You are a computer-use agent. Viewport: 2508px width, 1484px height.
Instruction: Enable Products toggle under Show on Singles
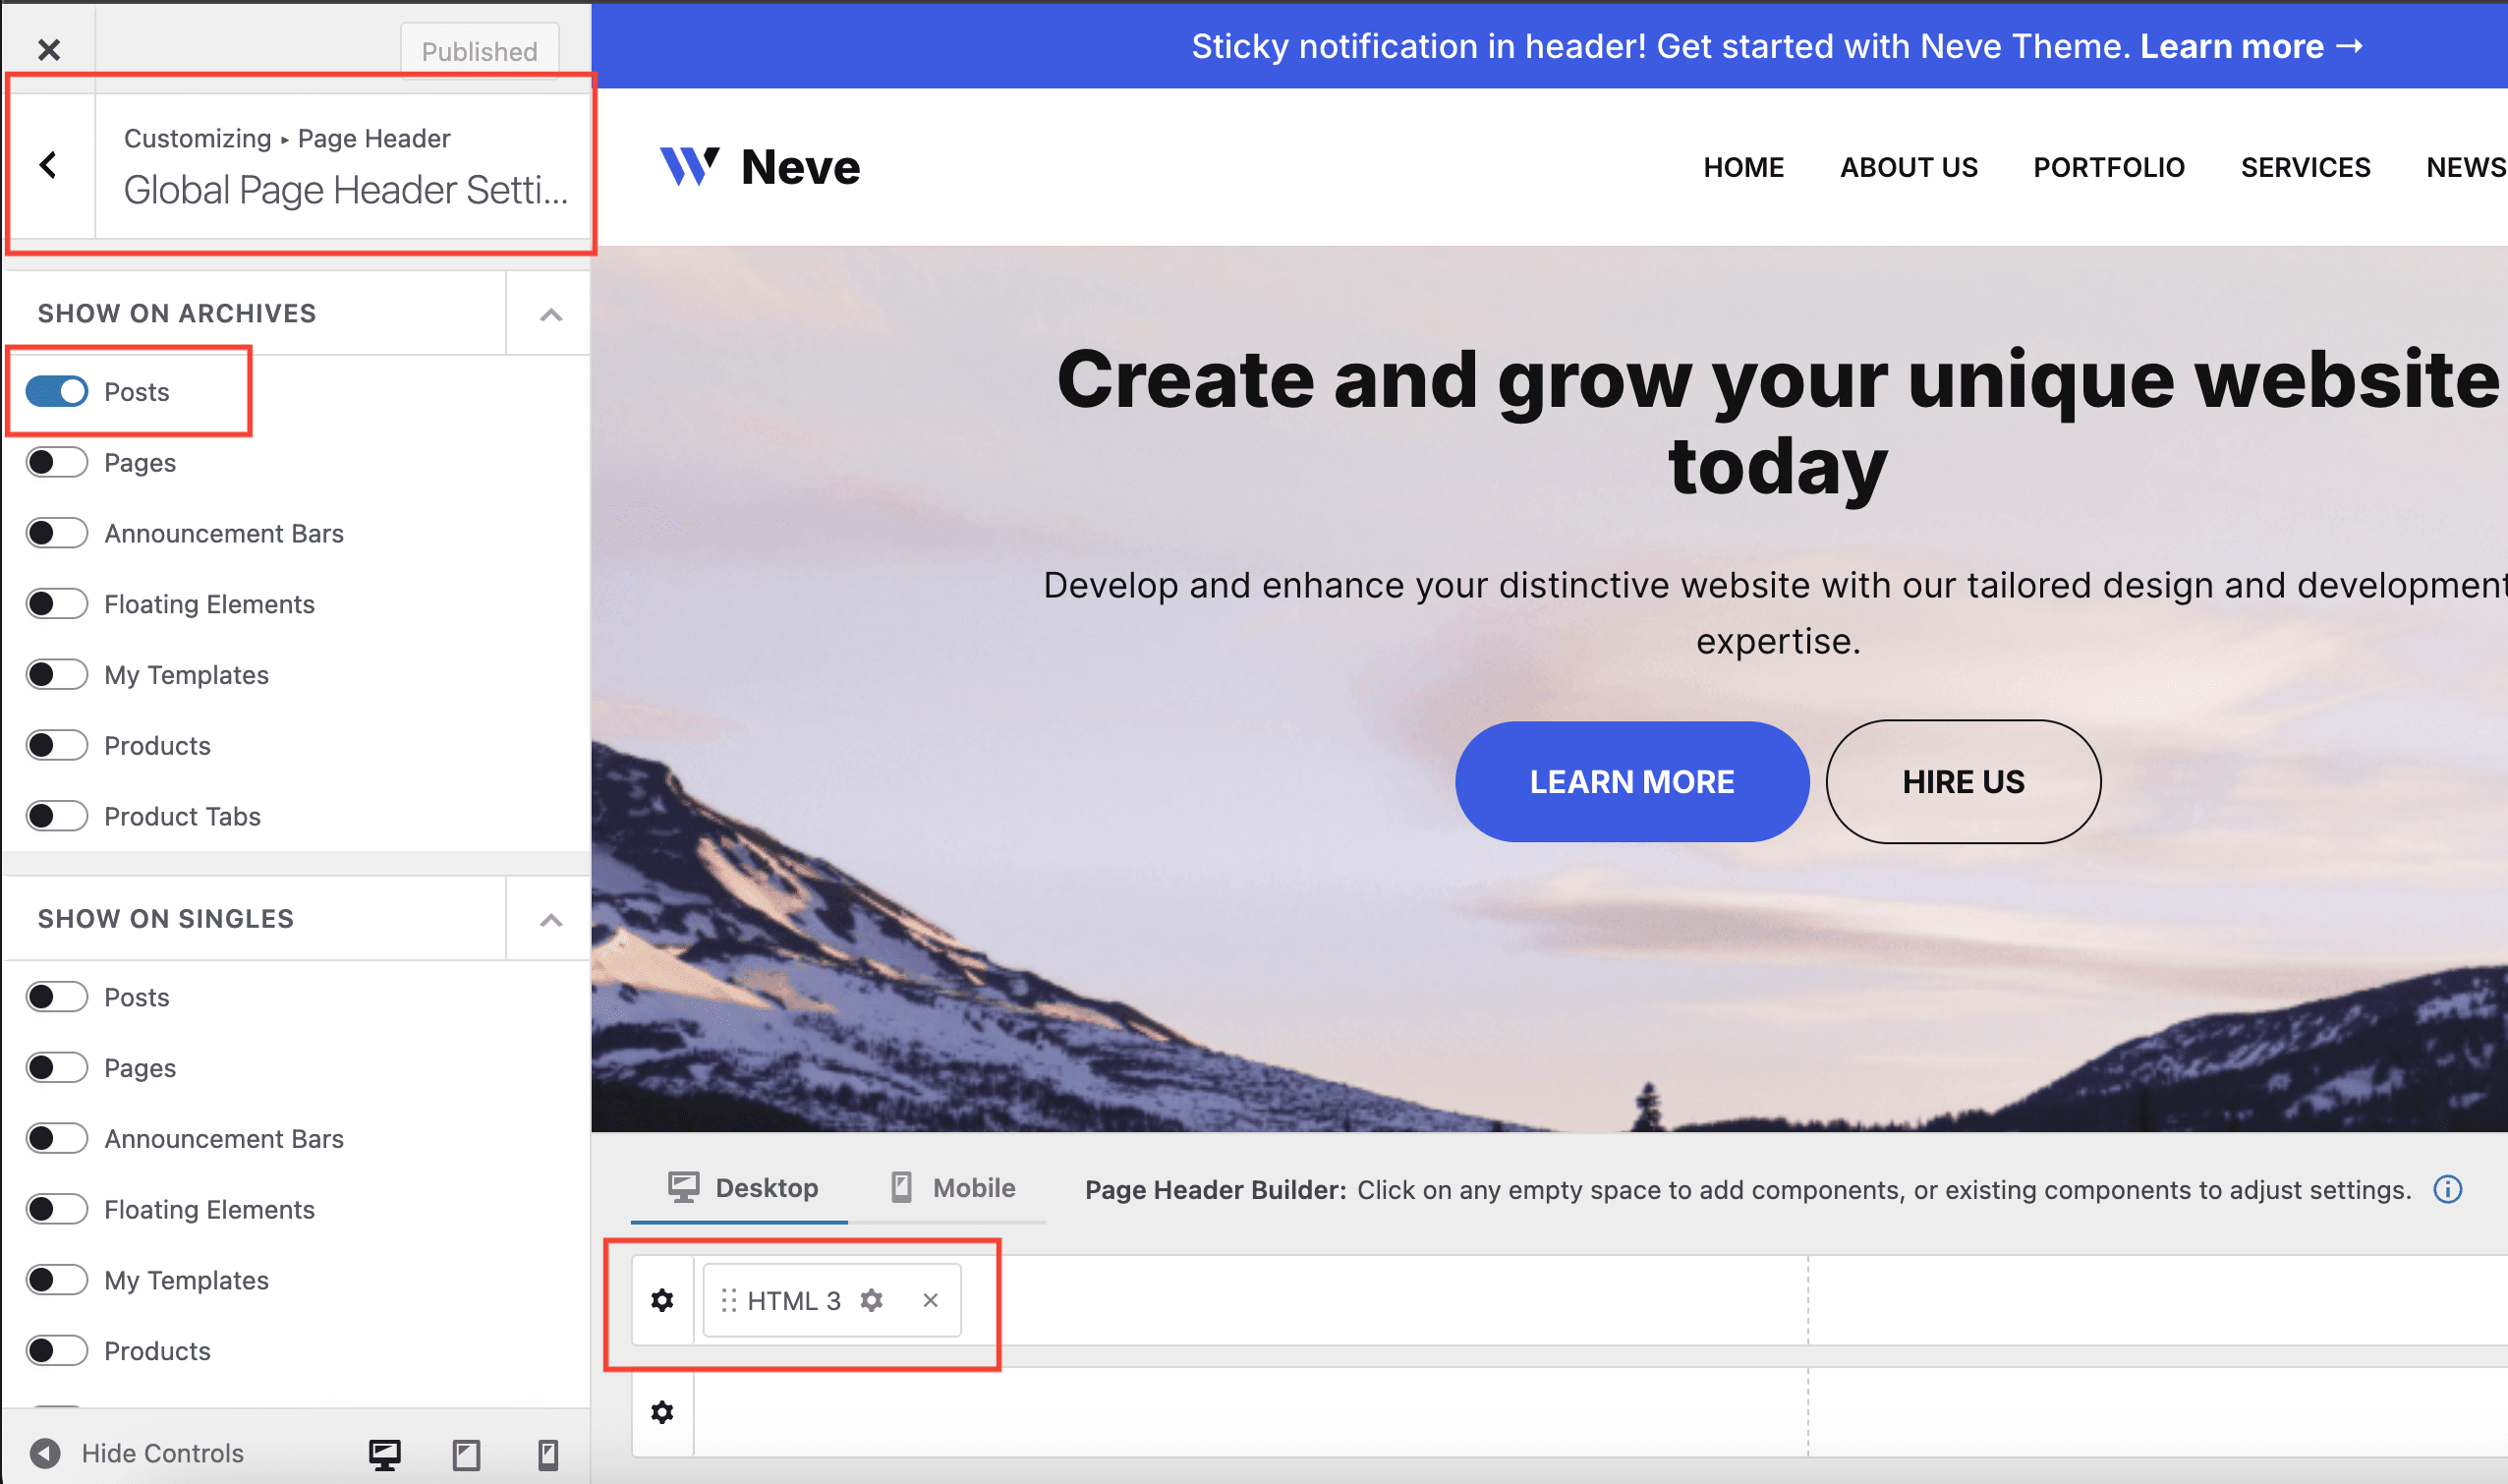[x=57, y=1351]
